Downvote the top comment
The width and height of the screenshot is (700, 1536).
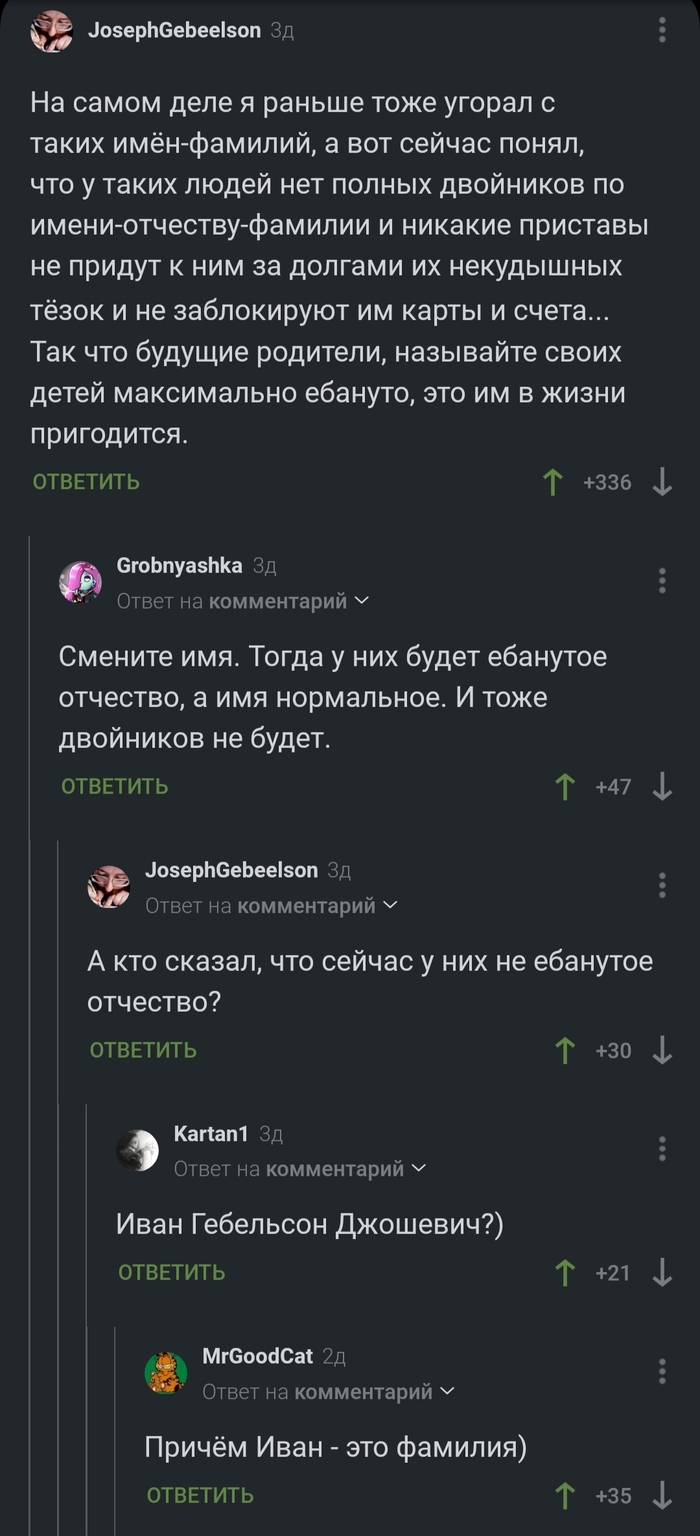coord(663,481)
